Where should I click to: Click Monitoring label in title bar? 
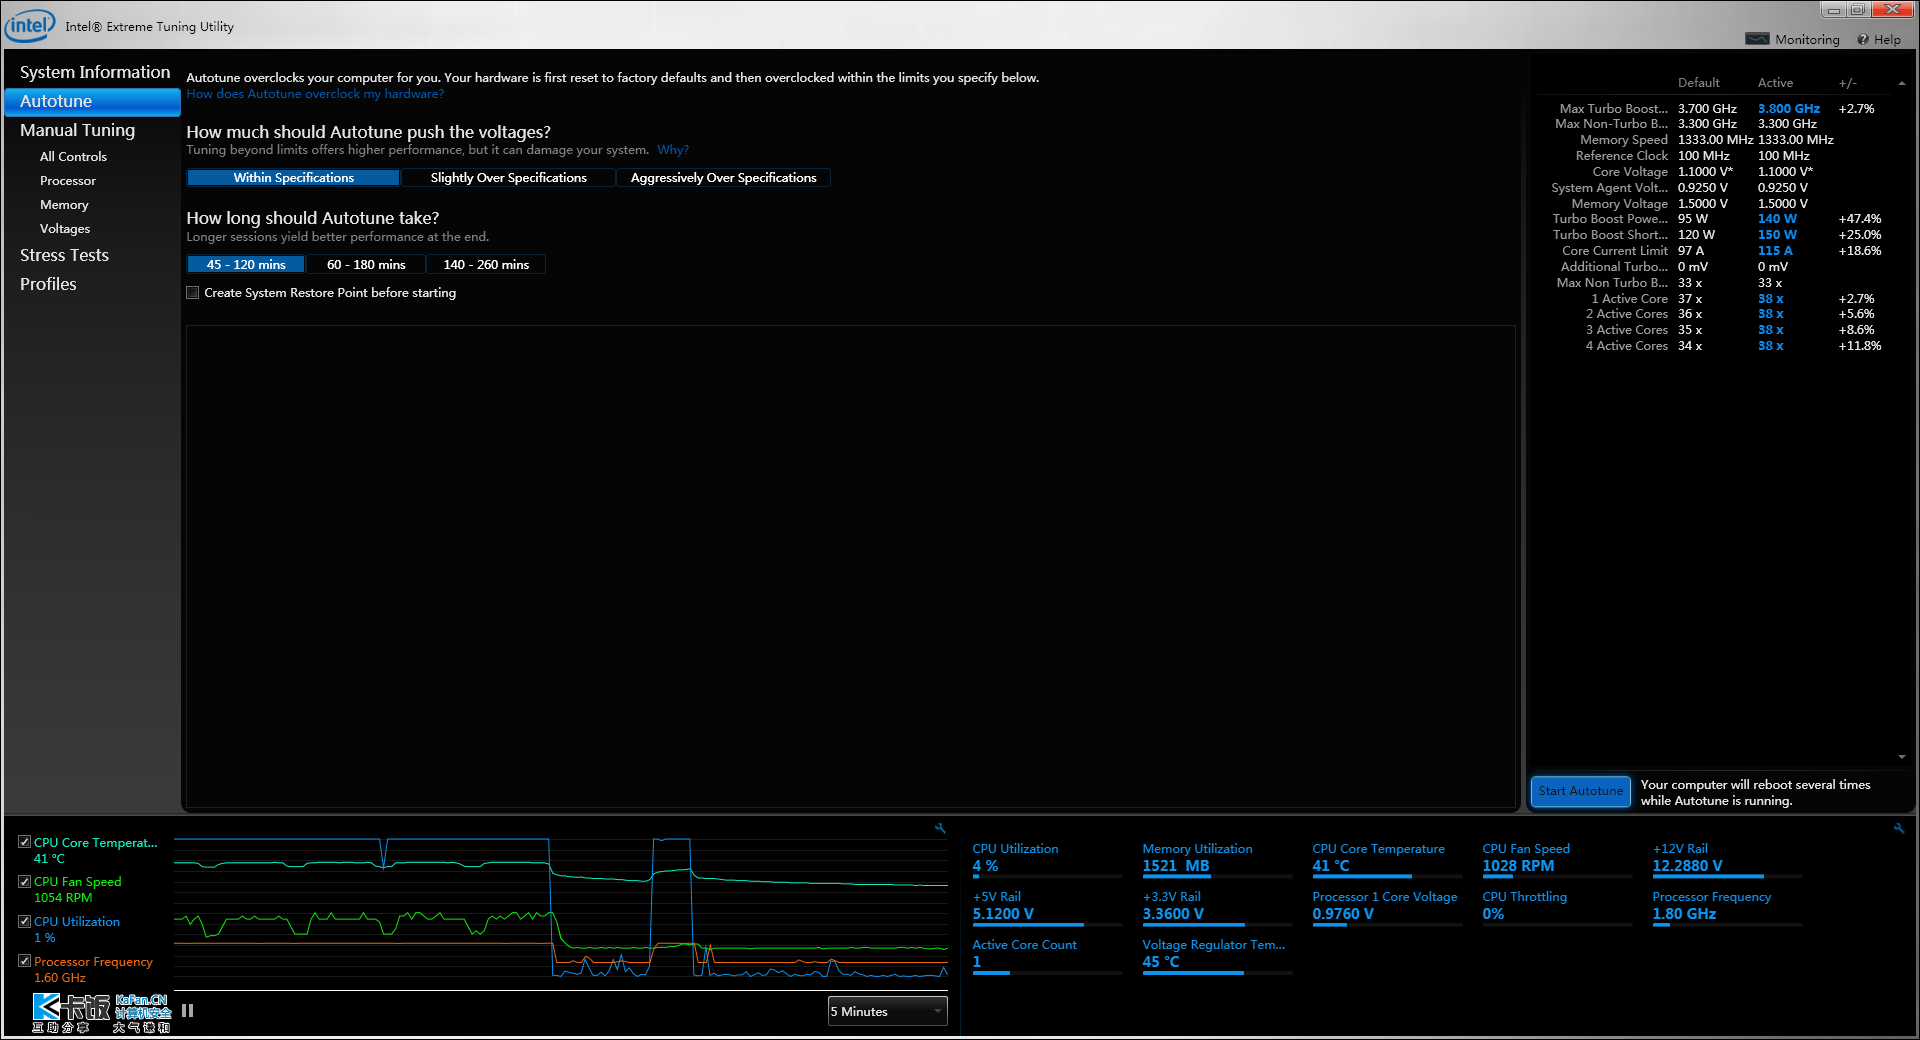coord(1807,40)
